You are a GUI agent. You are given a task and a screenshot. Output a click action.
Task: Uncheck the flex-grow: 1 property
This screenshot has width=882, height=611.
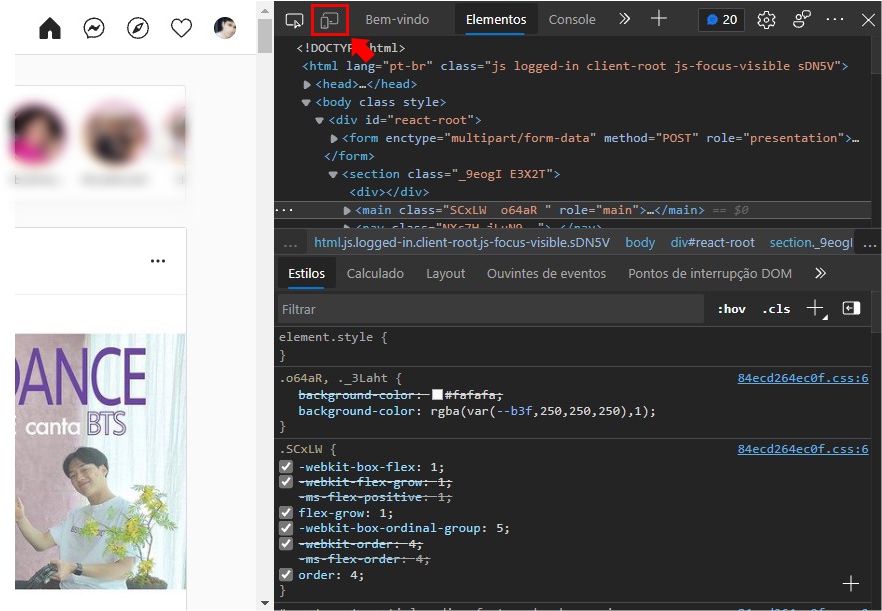click(x=286, y=513)
